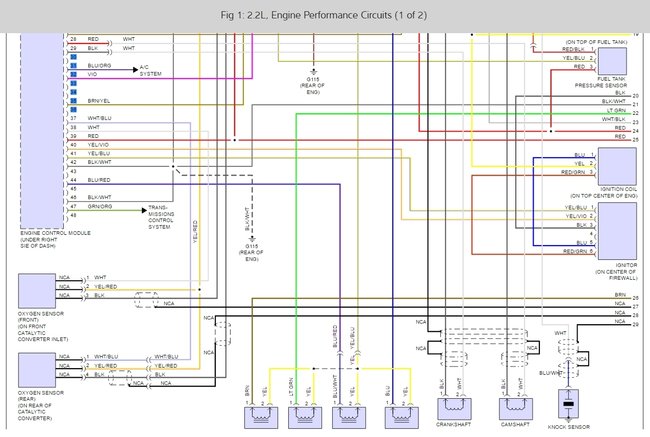Select the rear oxygen sensor component box
Screen dimensions: 650x437
coord(37,370)
